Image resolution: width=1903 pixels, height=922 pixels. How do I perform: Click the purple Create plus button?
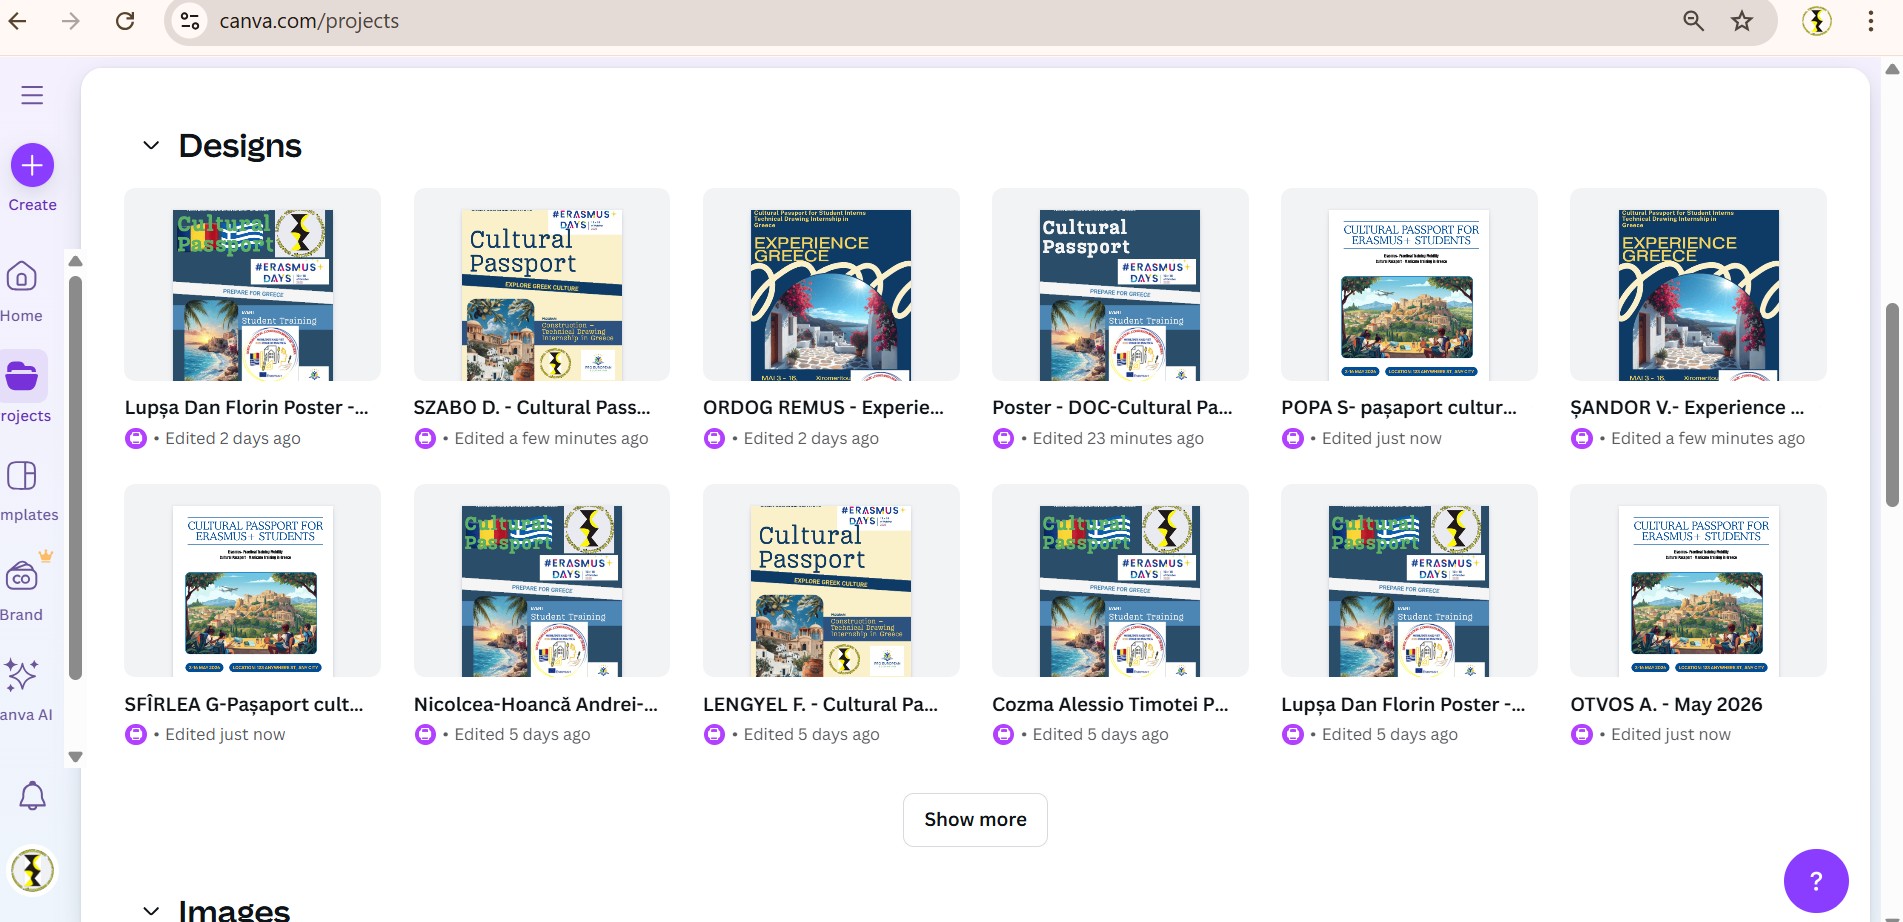pyautogui.click(x=32, y=165)
